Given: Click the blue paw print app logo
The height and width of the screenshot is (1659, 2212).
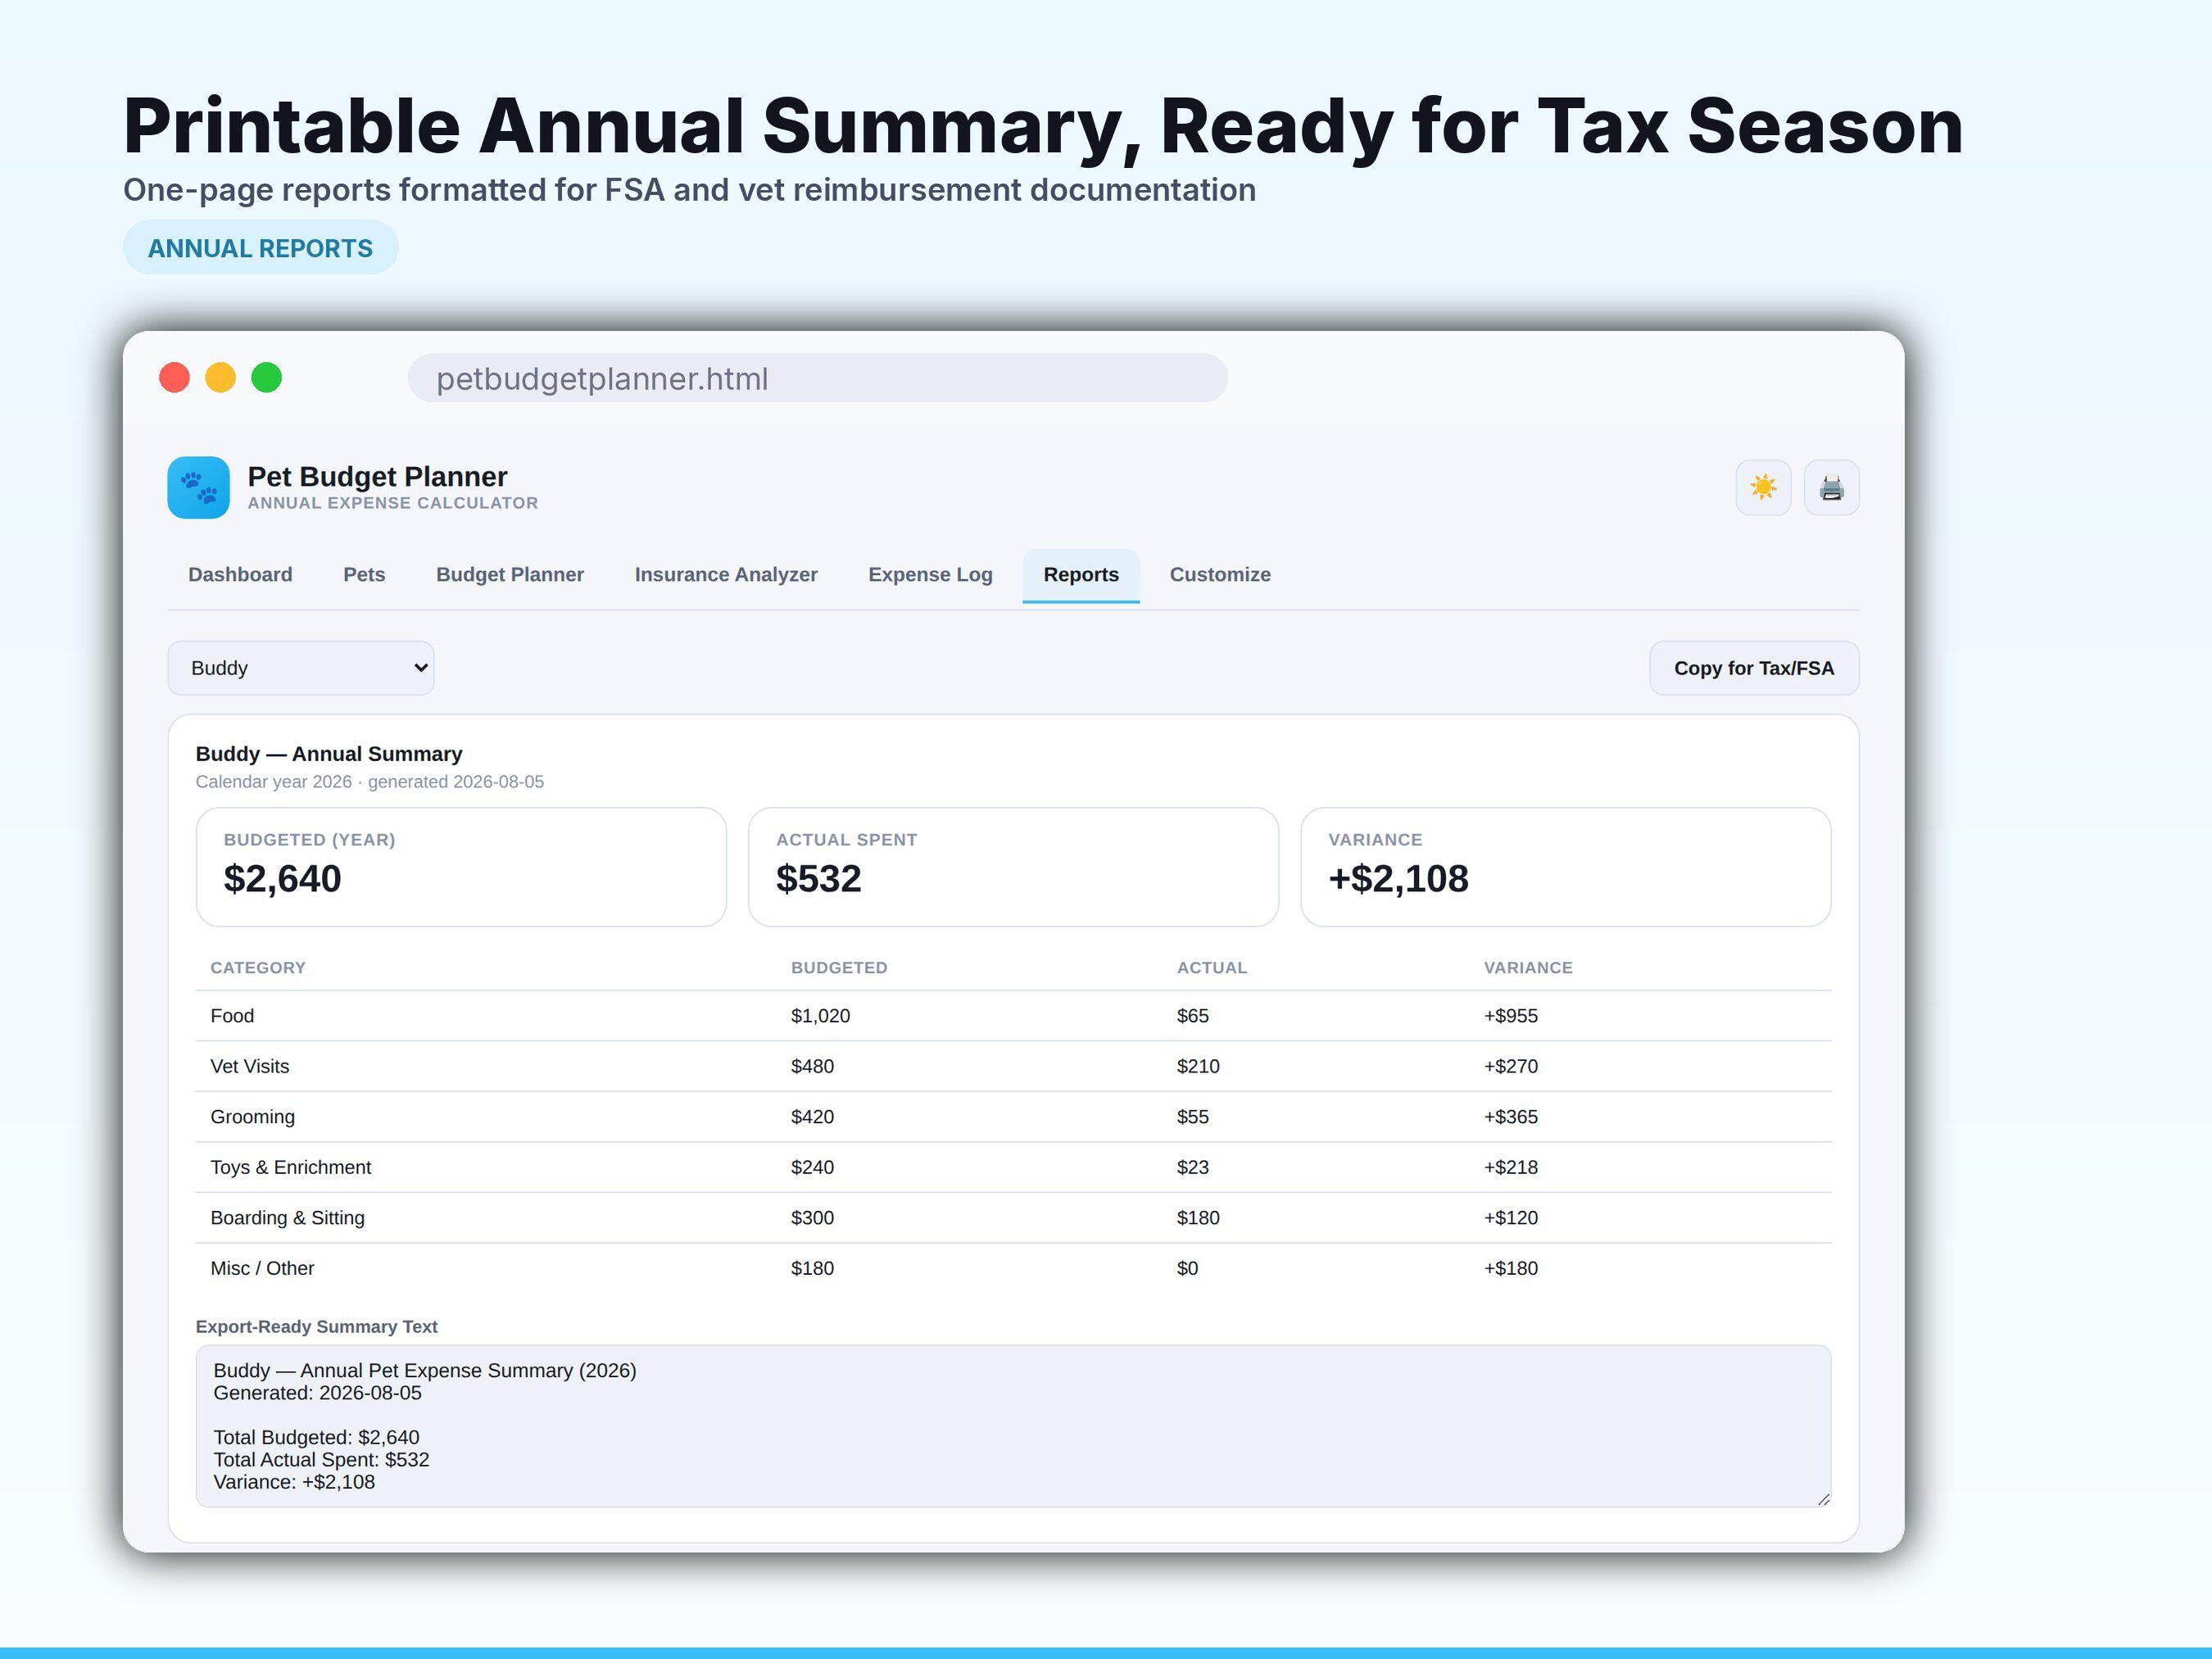Looking at the screenshot, I should [x=198, y=488].
